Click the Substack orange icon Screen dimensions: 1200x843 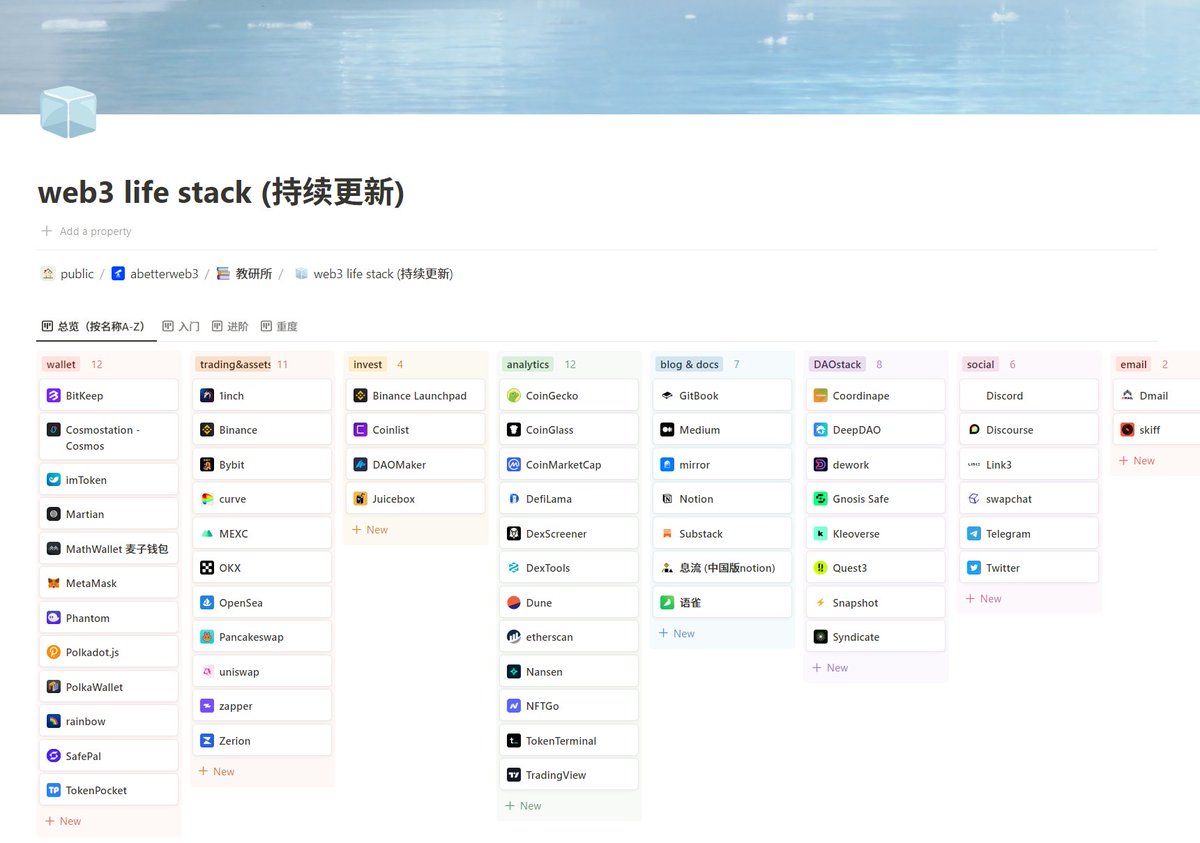coord(667,534)
